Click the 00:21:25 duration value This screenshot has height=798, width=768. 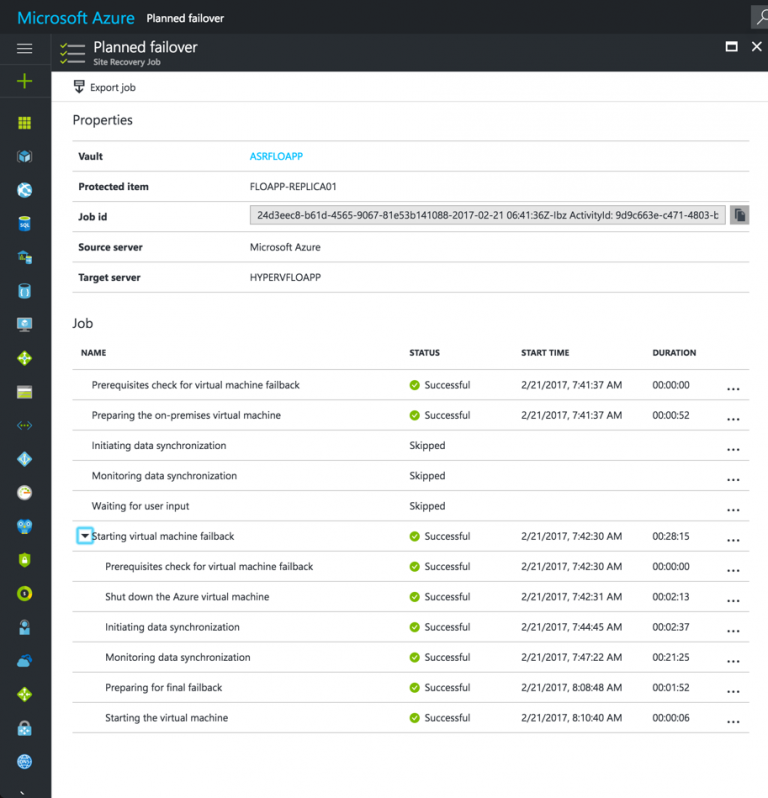click(671, 657)
